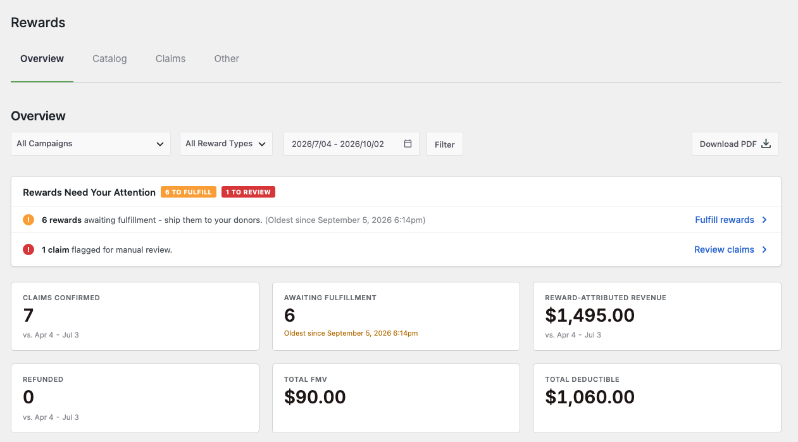
Task: Click the AWAITING FULFILLMENT label
Action: click(330, 298)
